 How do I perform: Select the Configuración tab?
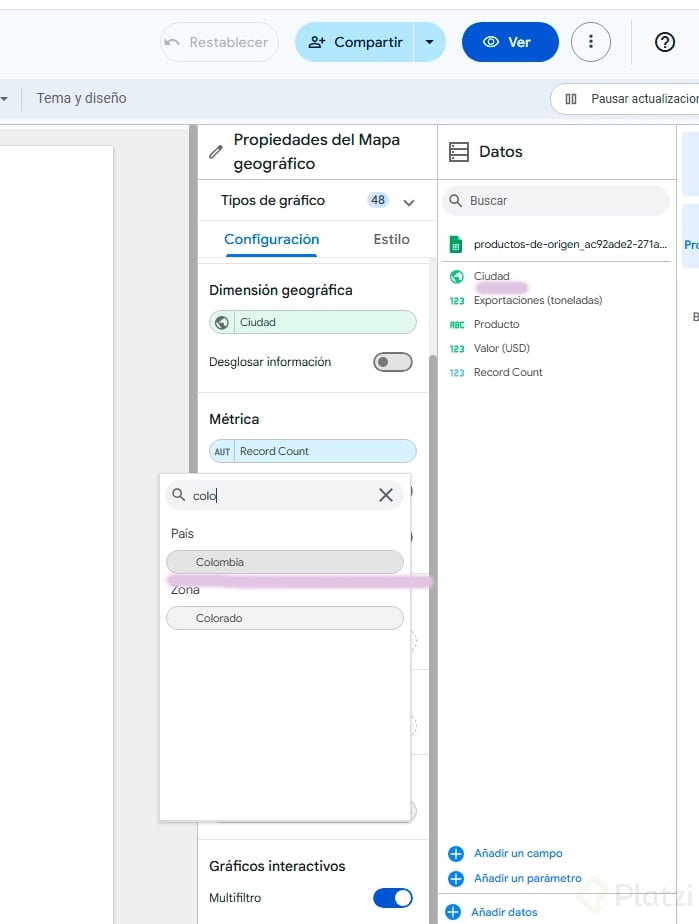click(271, 239)
